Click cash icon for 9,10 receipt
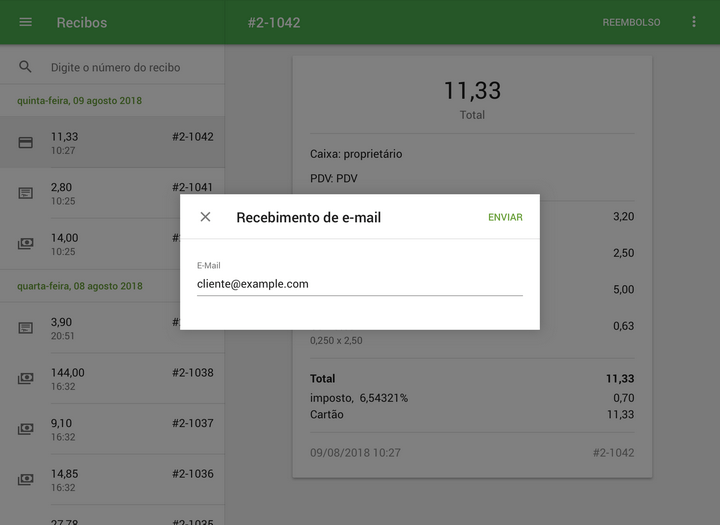 coord(25,429)
